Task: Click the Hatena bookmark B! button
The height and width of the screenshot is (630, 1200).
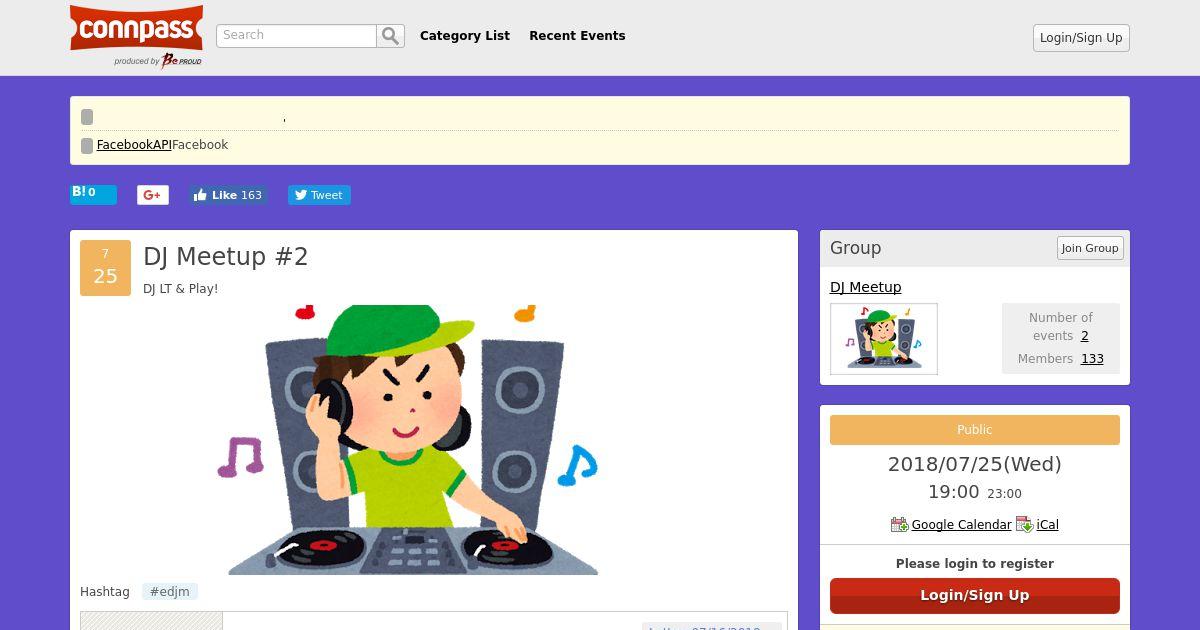Action: click(x=93, y=194)
